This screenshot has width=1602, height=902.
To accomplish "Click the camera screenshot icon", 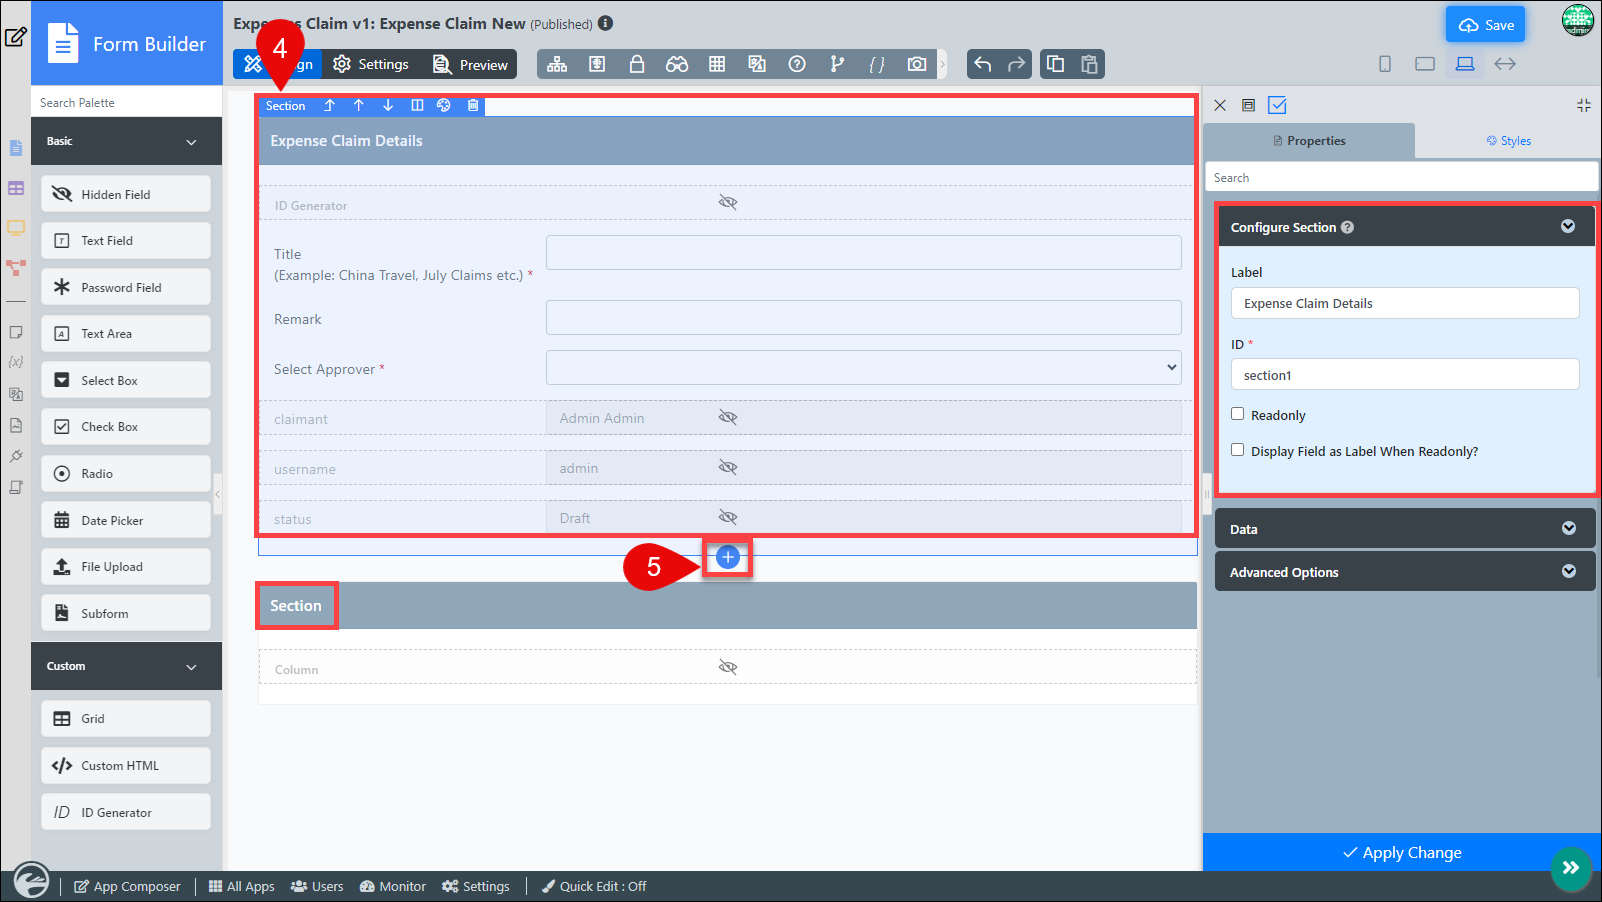I will coord(917,64).
